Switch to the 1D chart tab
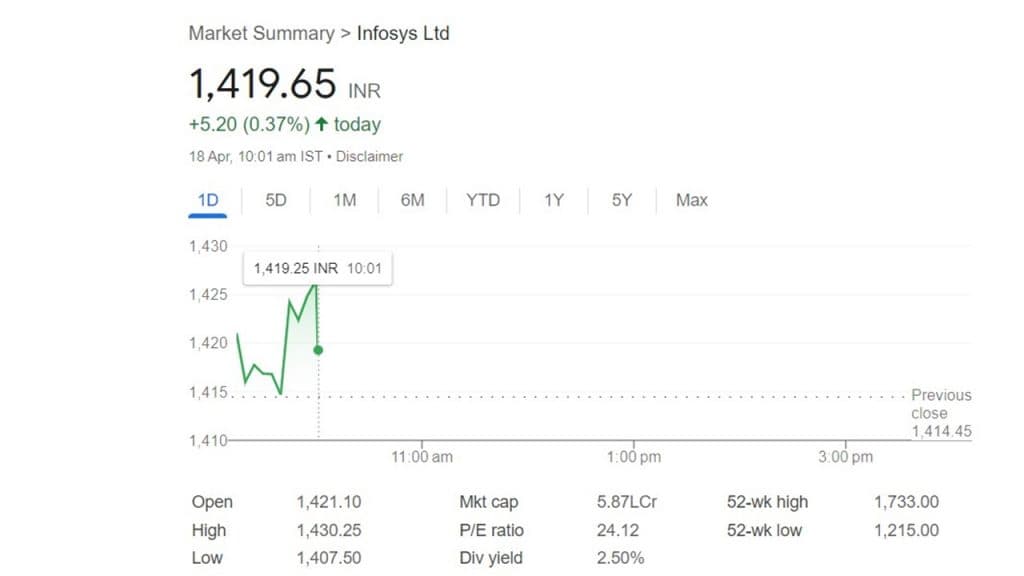 [207, 200]
